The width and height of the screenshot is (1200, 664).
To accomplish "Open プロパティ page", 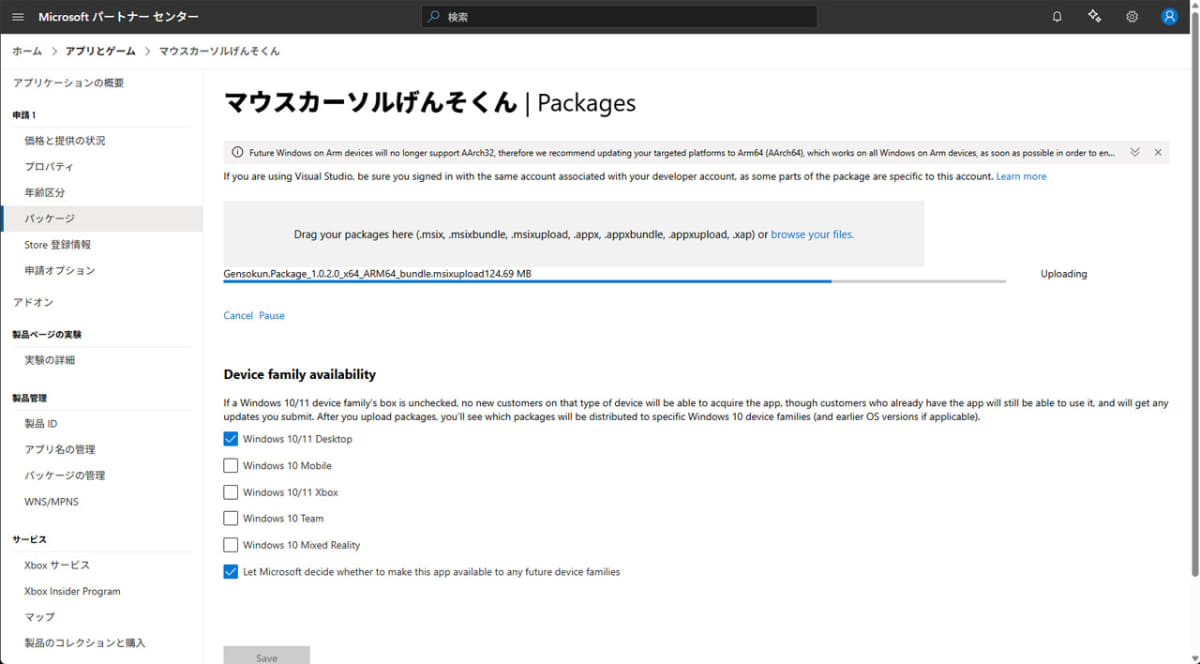I will click(48, 167).
